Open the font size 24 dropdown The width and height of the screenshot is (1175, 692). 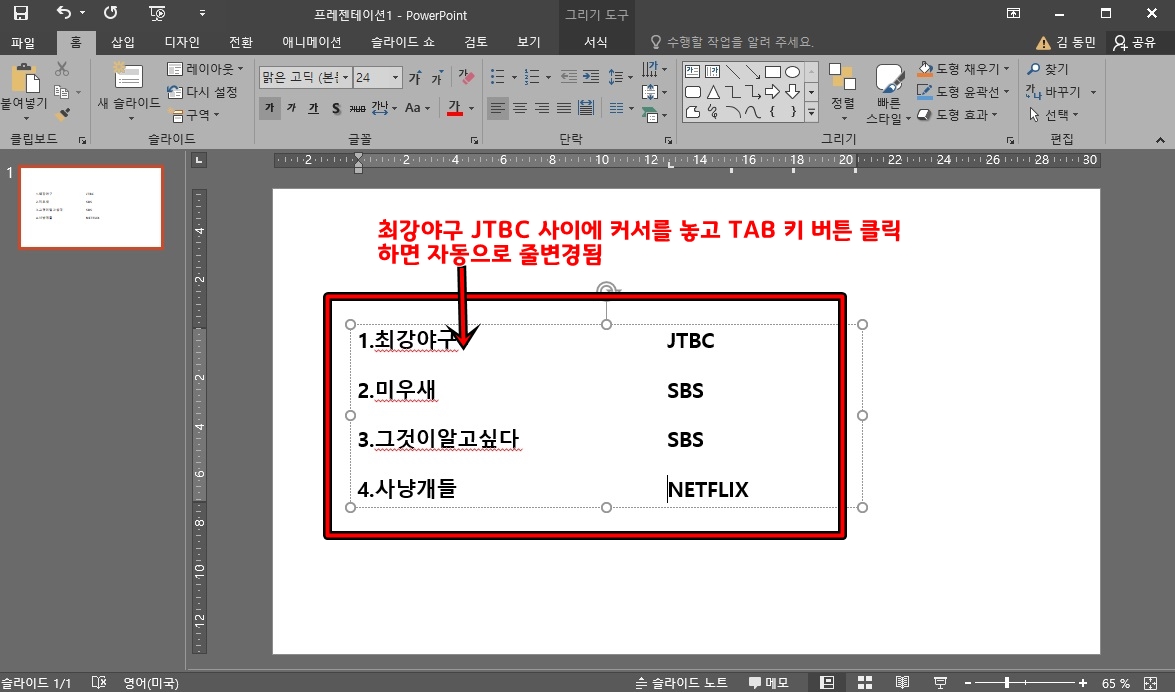click(x=396, y=77)
